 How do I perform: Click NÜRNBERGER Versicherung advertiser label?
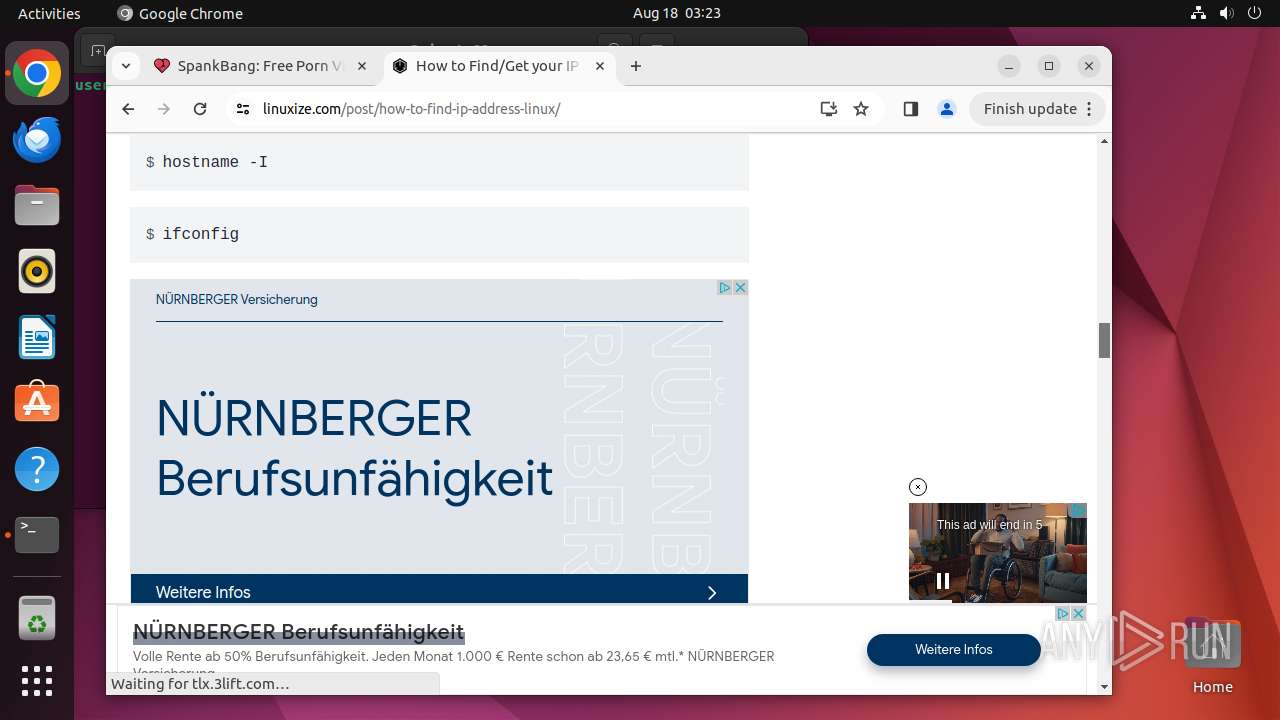pos(236,299)
